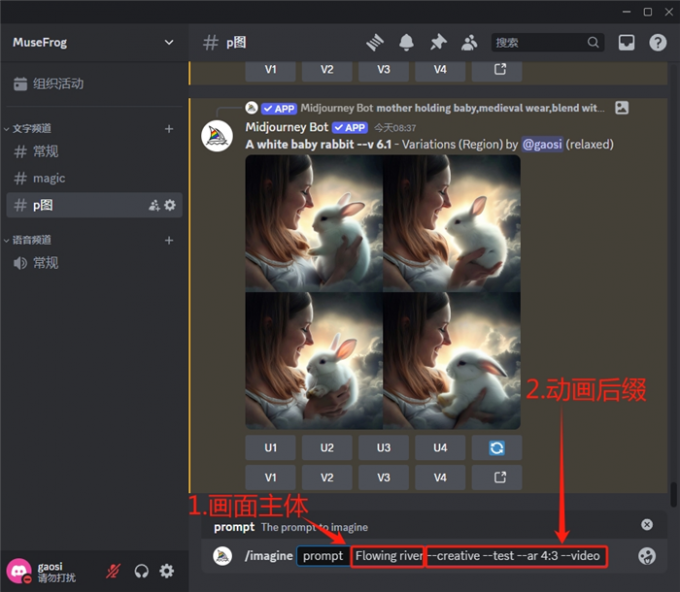
Task: Open the emoji picker icon
Action: [x=647, y=556]
